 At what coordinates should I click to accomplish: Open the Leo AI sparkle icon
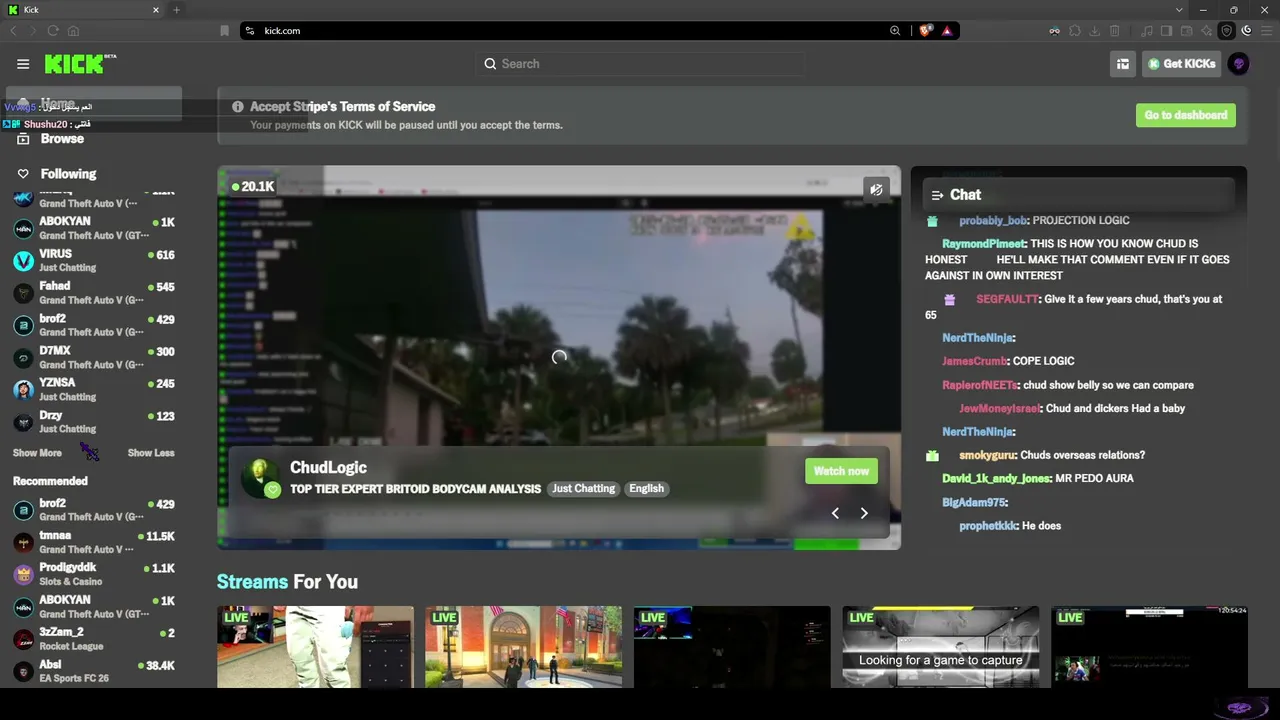pyautogui.click(x=1207, y=31)
